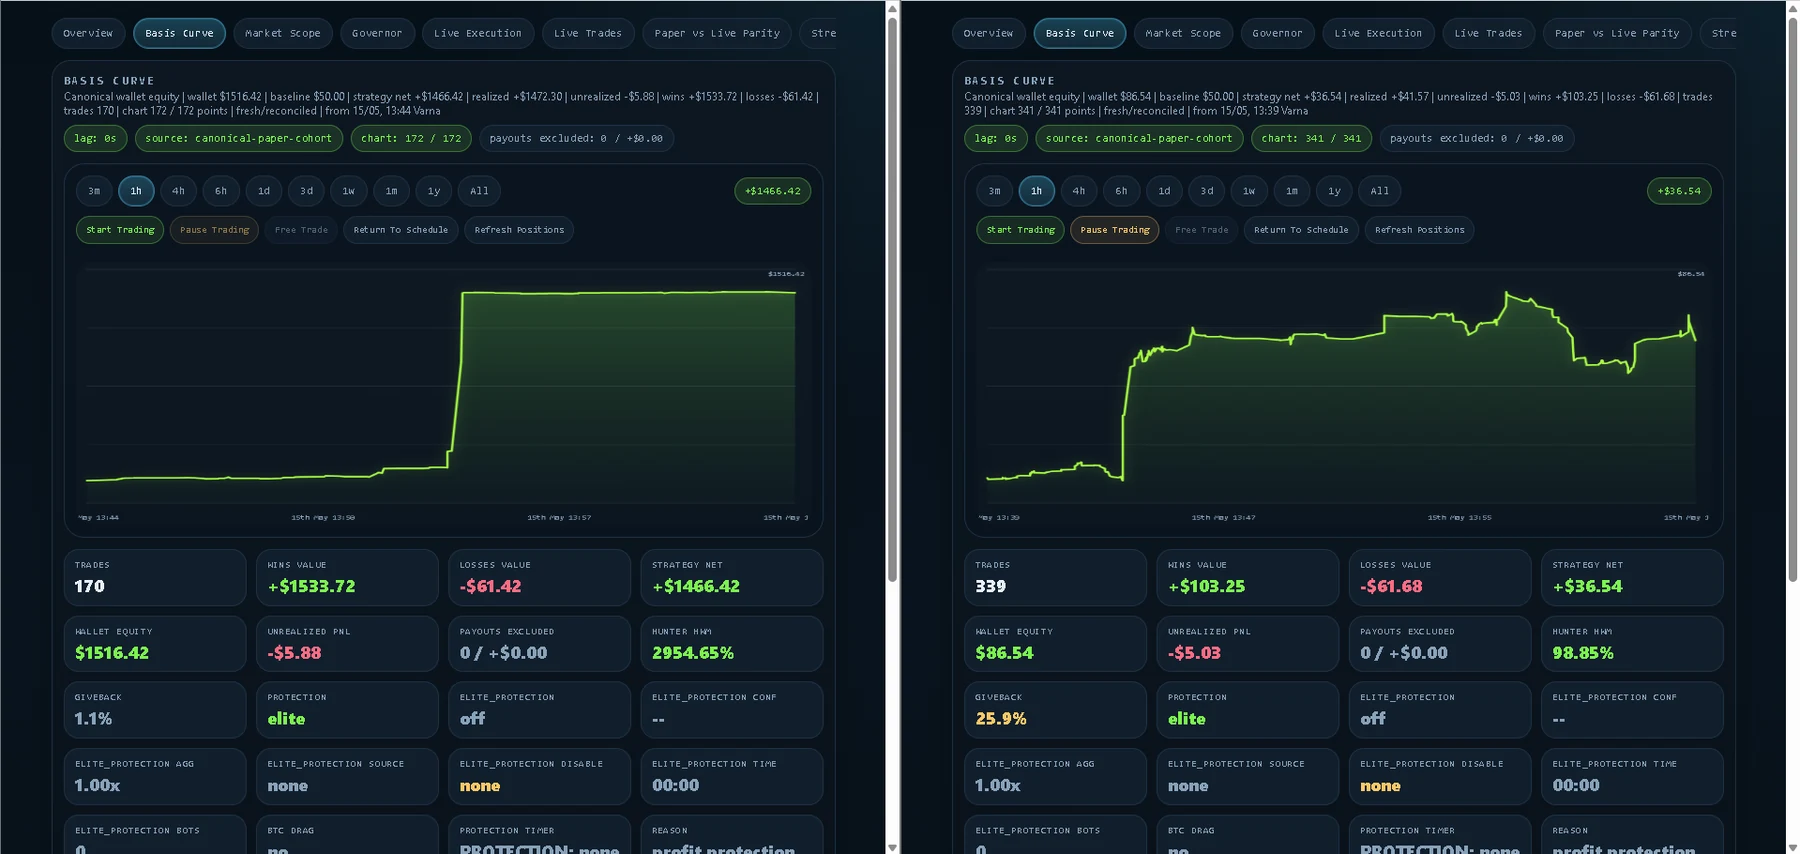Select All timeframe on the $1516.42 wallet chart

click(480, 191)
